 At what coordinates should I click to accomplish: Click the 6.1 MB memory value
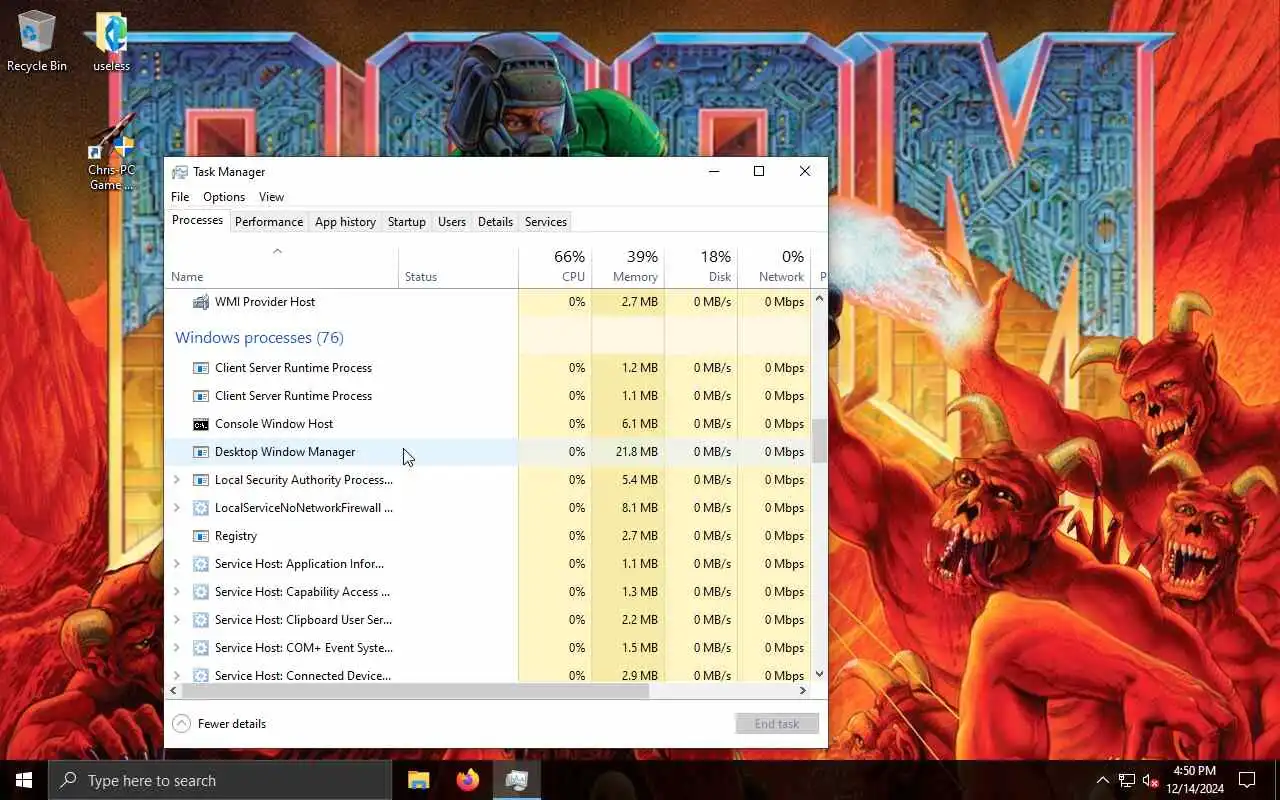pyautogui.click(x=628, y=424)
